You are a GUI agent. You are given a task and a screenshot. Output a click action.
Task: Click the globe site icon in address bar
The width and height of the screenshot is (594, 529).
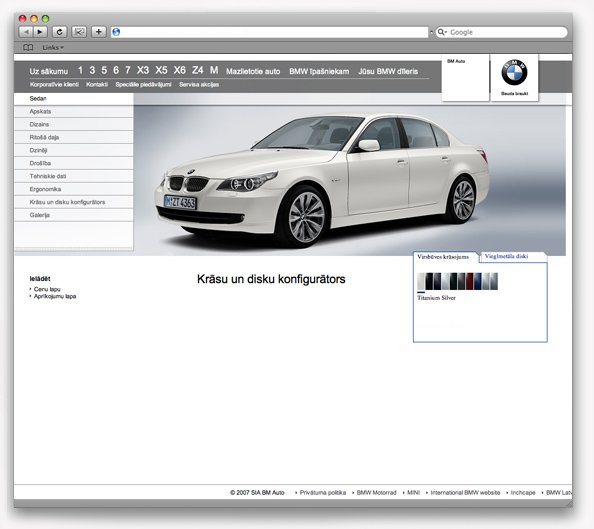tap(116, 32)
